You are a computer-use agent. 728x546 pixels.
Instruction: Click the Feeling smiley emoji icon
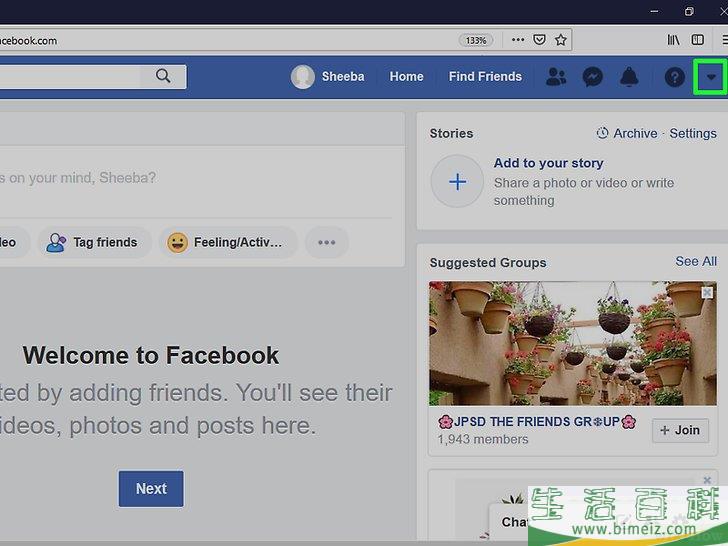click(x=177, y=242)
